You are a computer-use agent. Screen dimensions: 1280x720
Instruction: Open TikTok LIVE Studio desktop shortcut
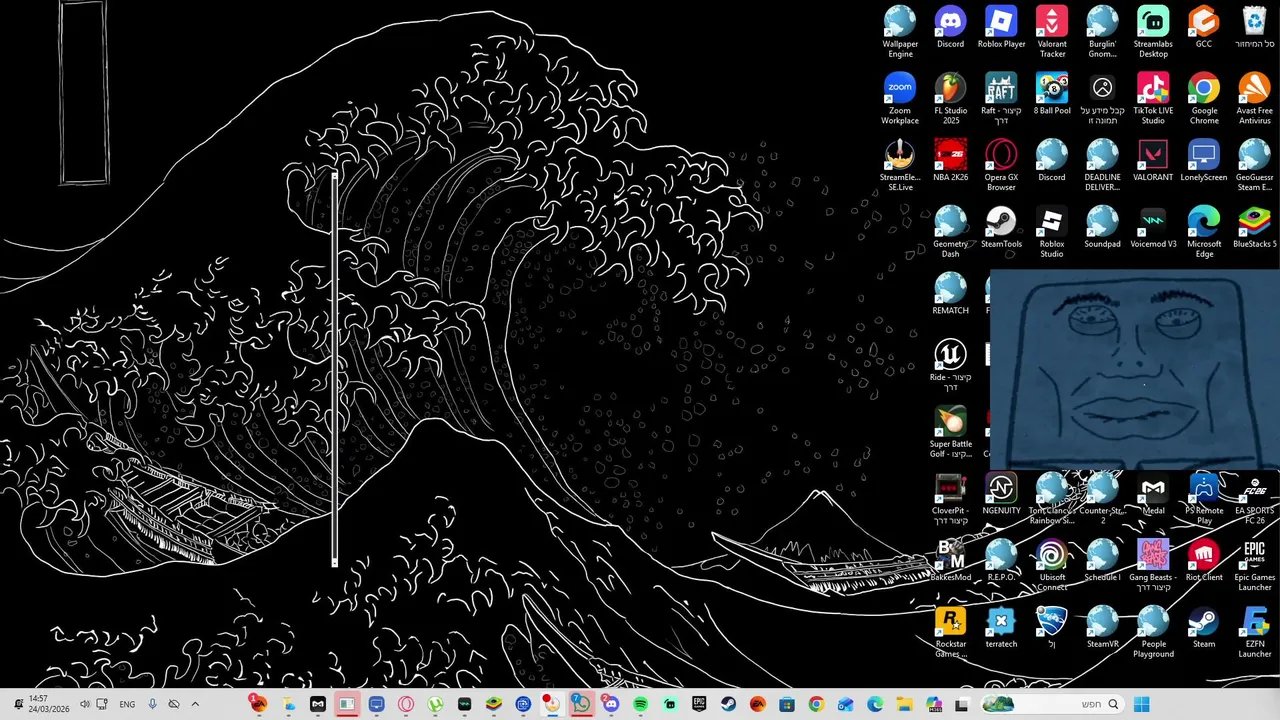click(1153, 98)
